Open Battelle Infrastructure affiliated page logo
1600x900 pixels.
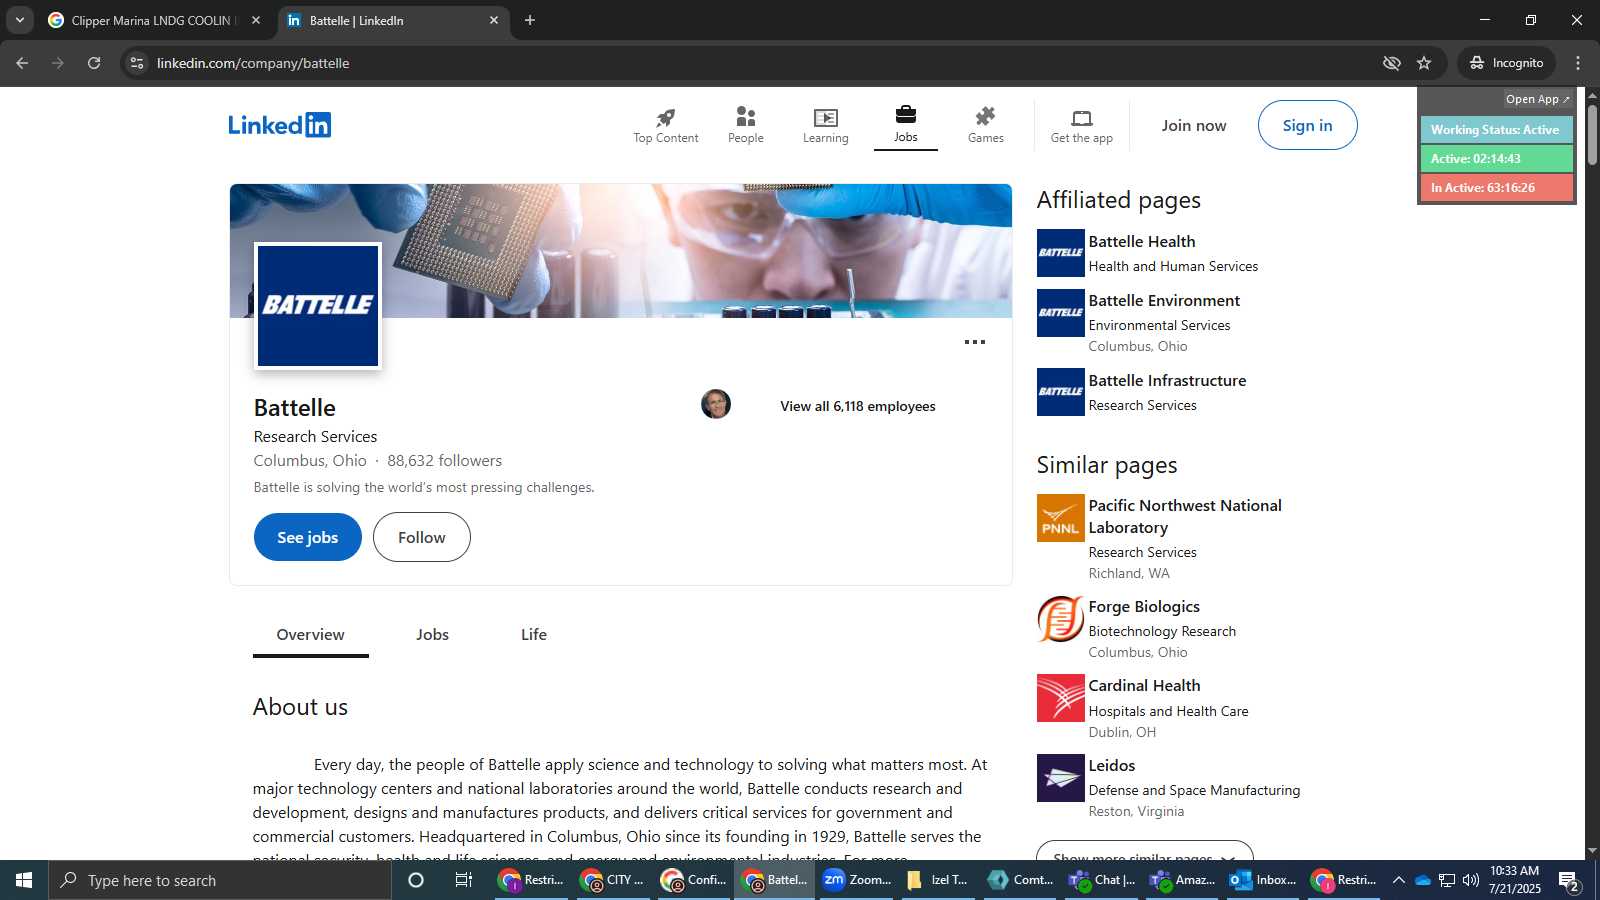coord(1060,392)
